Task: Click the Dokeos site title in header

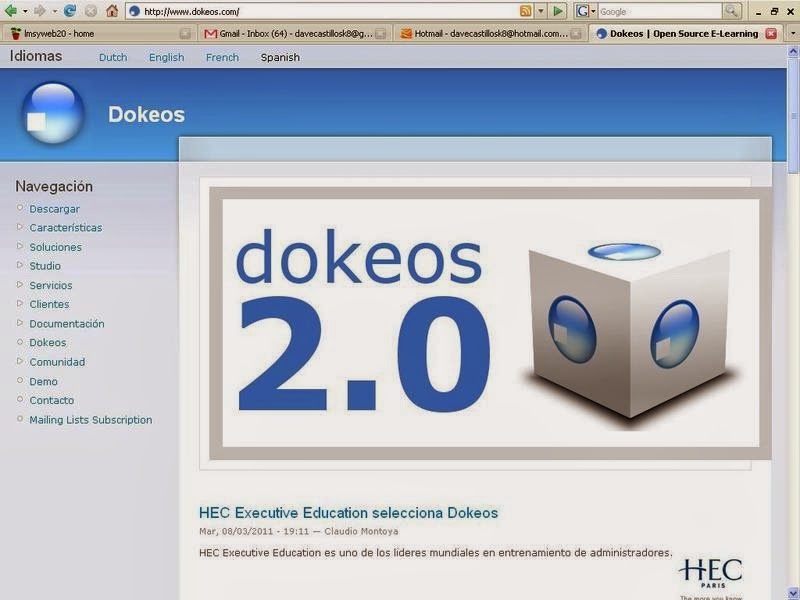Action: tap(146, 114)
